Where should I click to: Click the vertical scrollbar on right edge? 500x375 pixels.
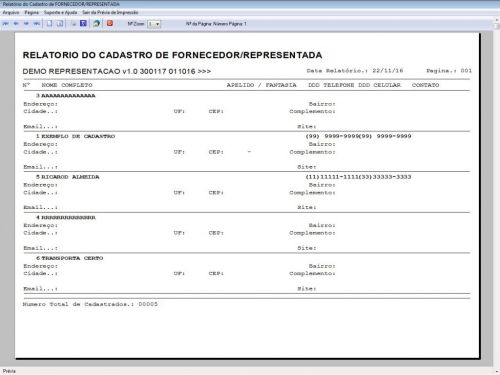point(496,197)
